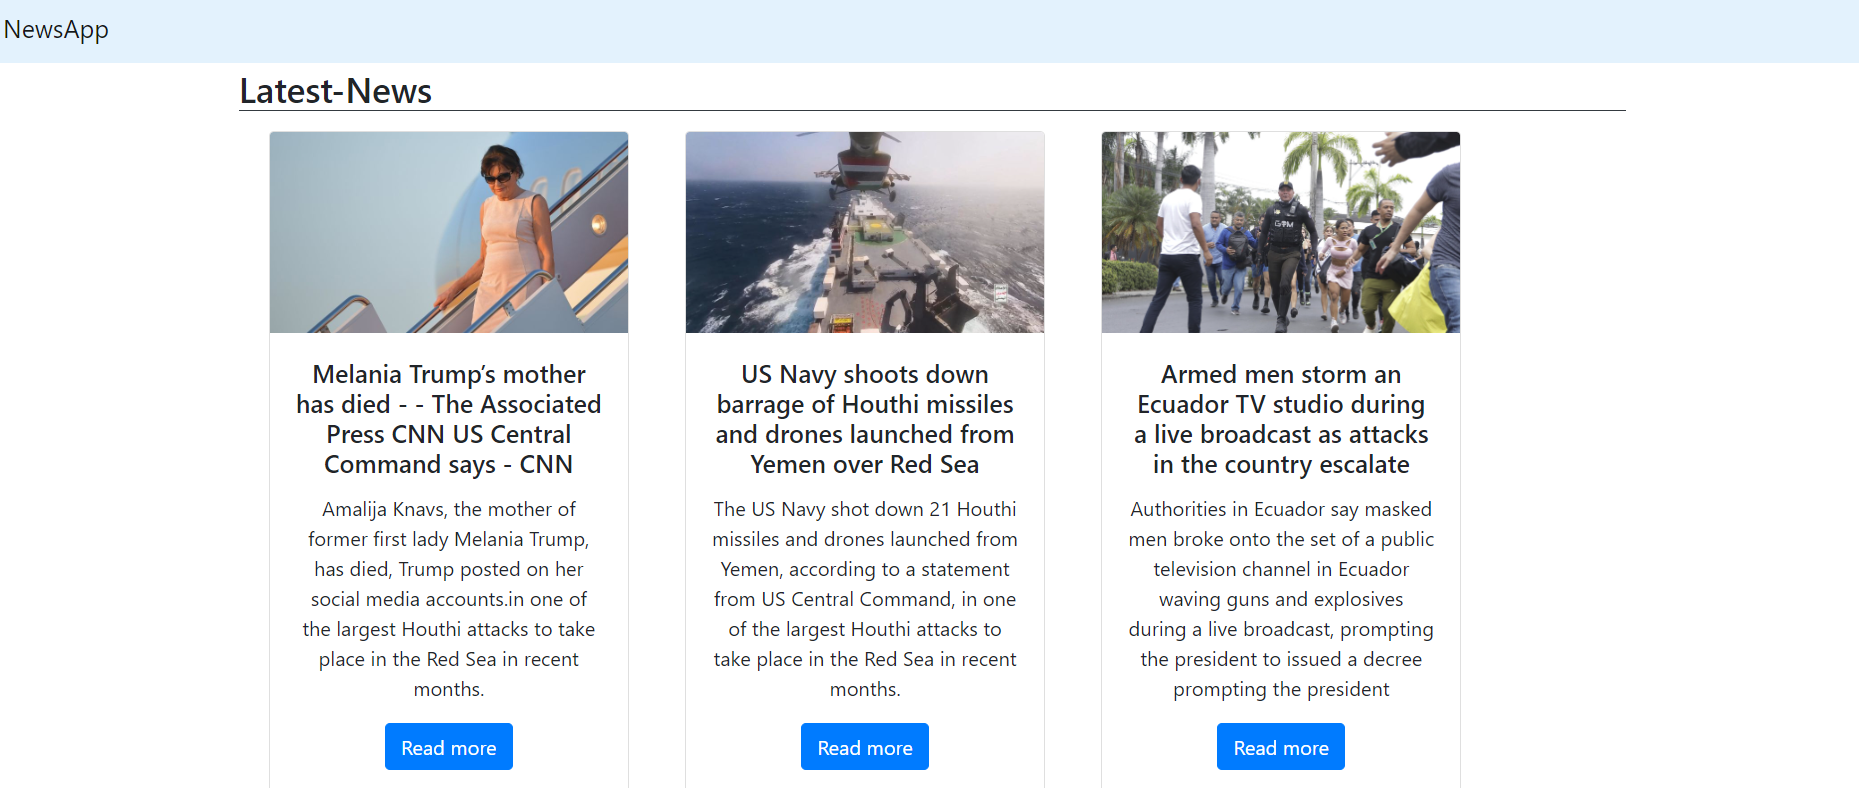Click the NewsApp brand link
Screen dimensions: 1859x788
click(56, 30)
